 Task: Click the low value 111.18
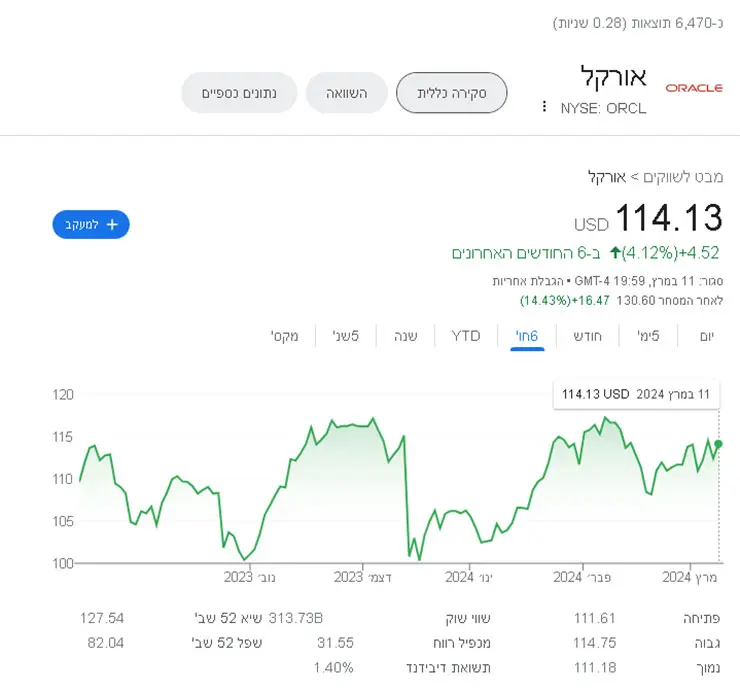pyautogui.click(x=595, y=668)
